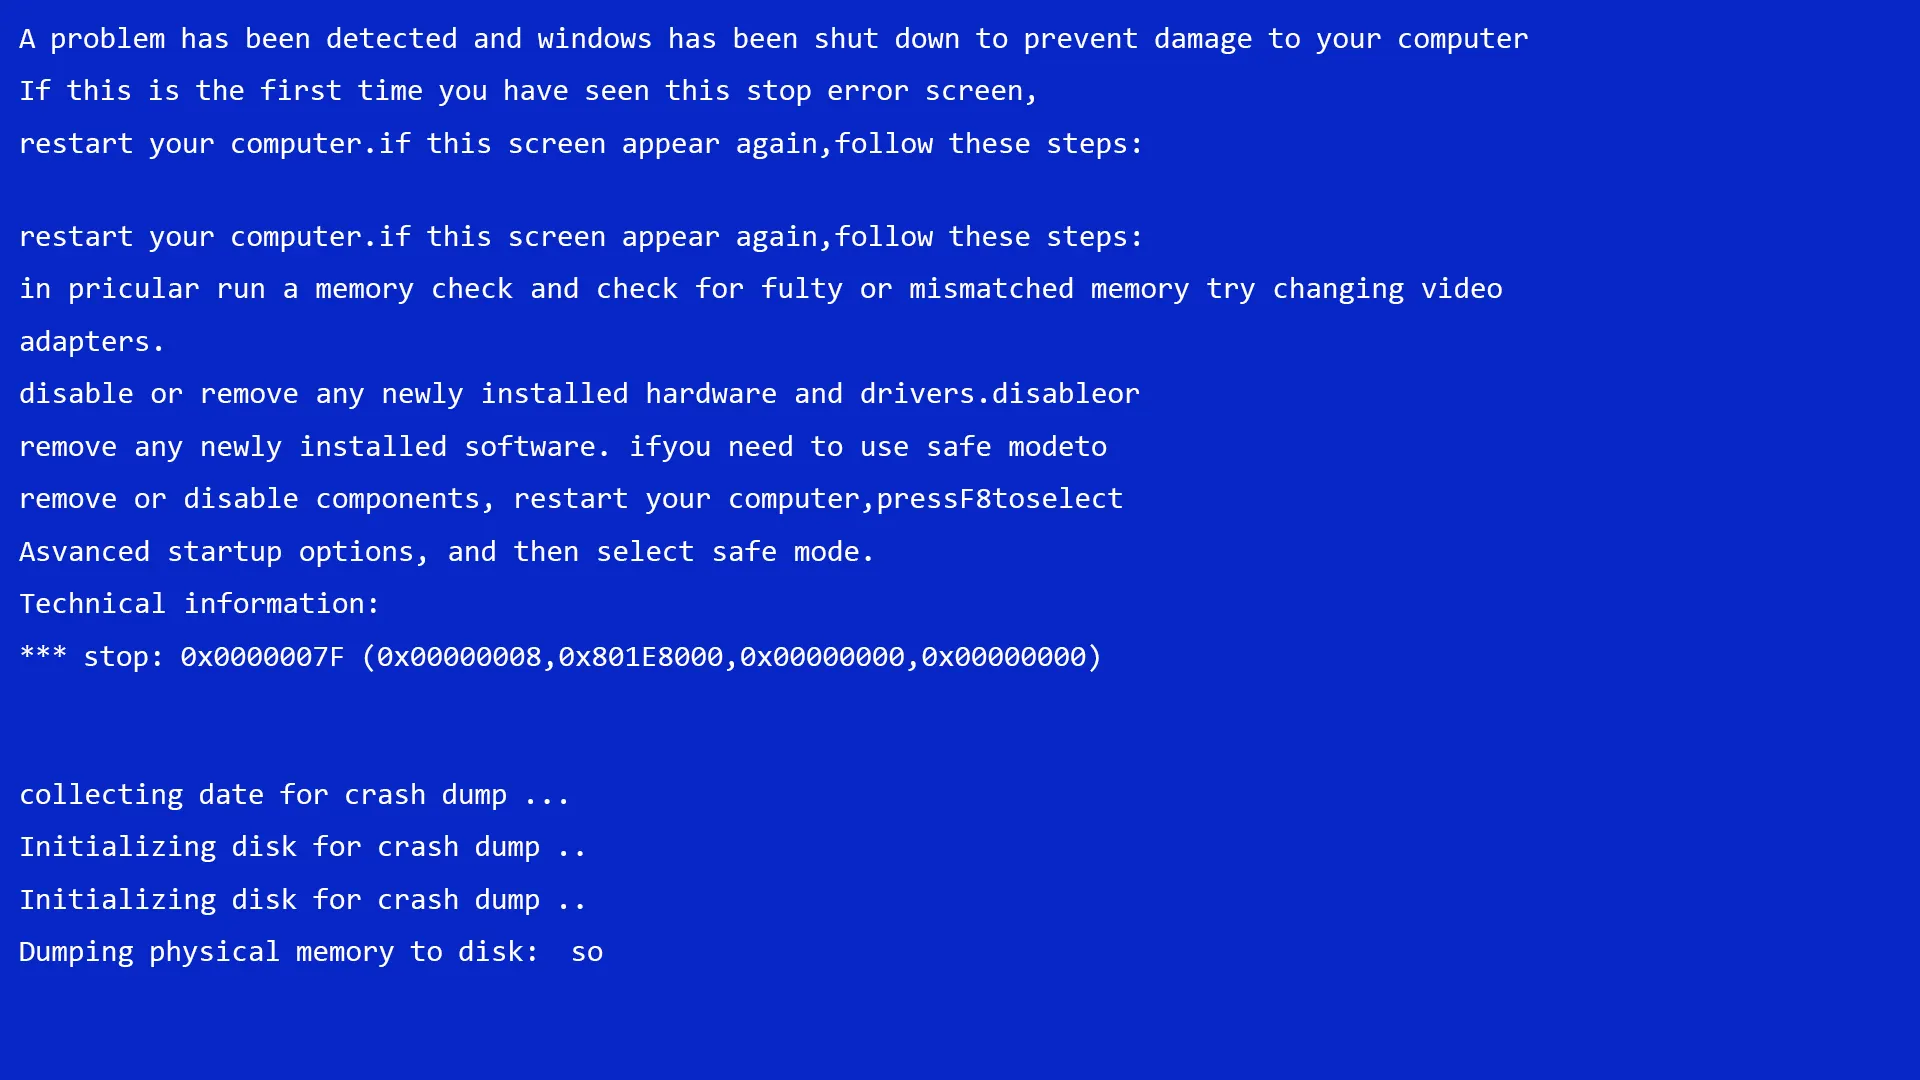This screenshot has height=1080, width=1920.
Task: Click the 'mismatched memory' words
Action: click(x=1049, y=289)
